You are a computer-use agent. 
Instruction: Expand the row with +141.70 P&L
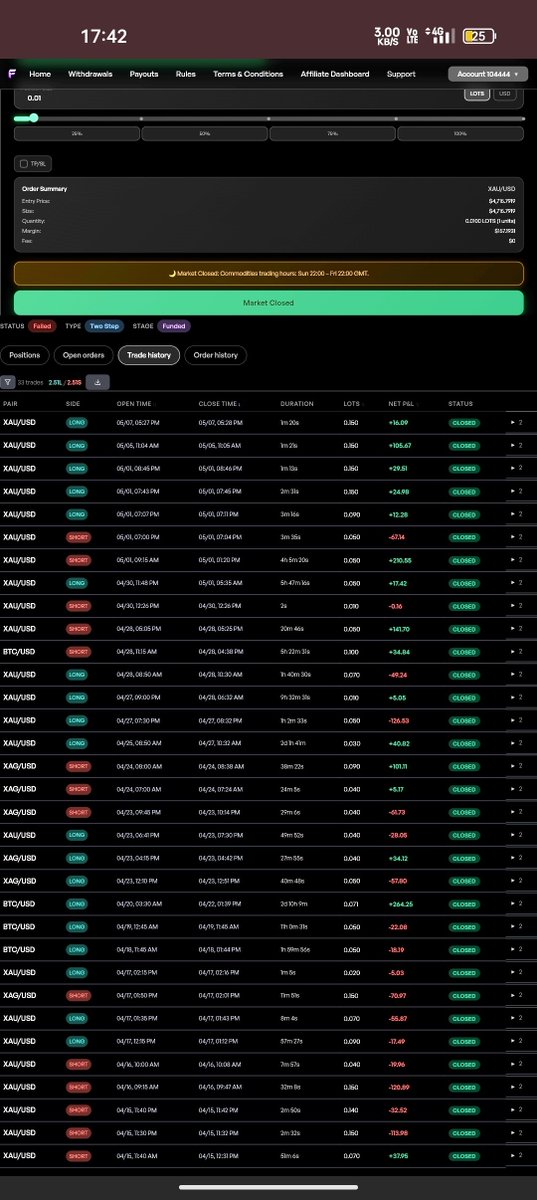[518, 628]
